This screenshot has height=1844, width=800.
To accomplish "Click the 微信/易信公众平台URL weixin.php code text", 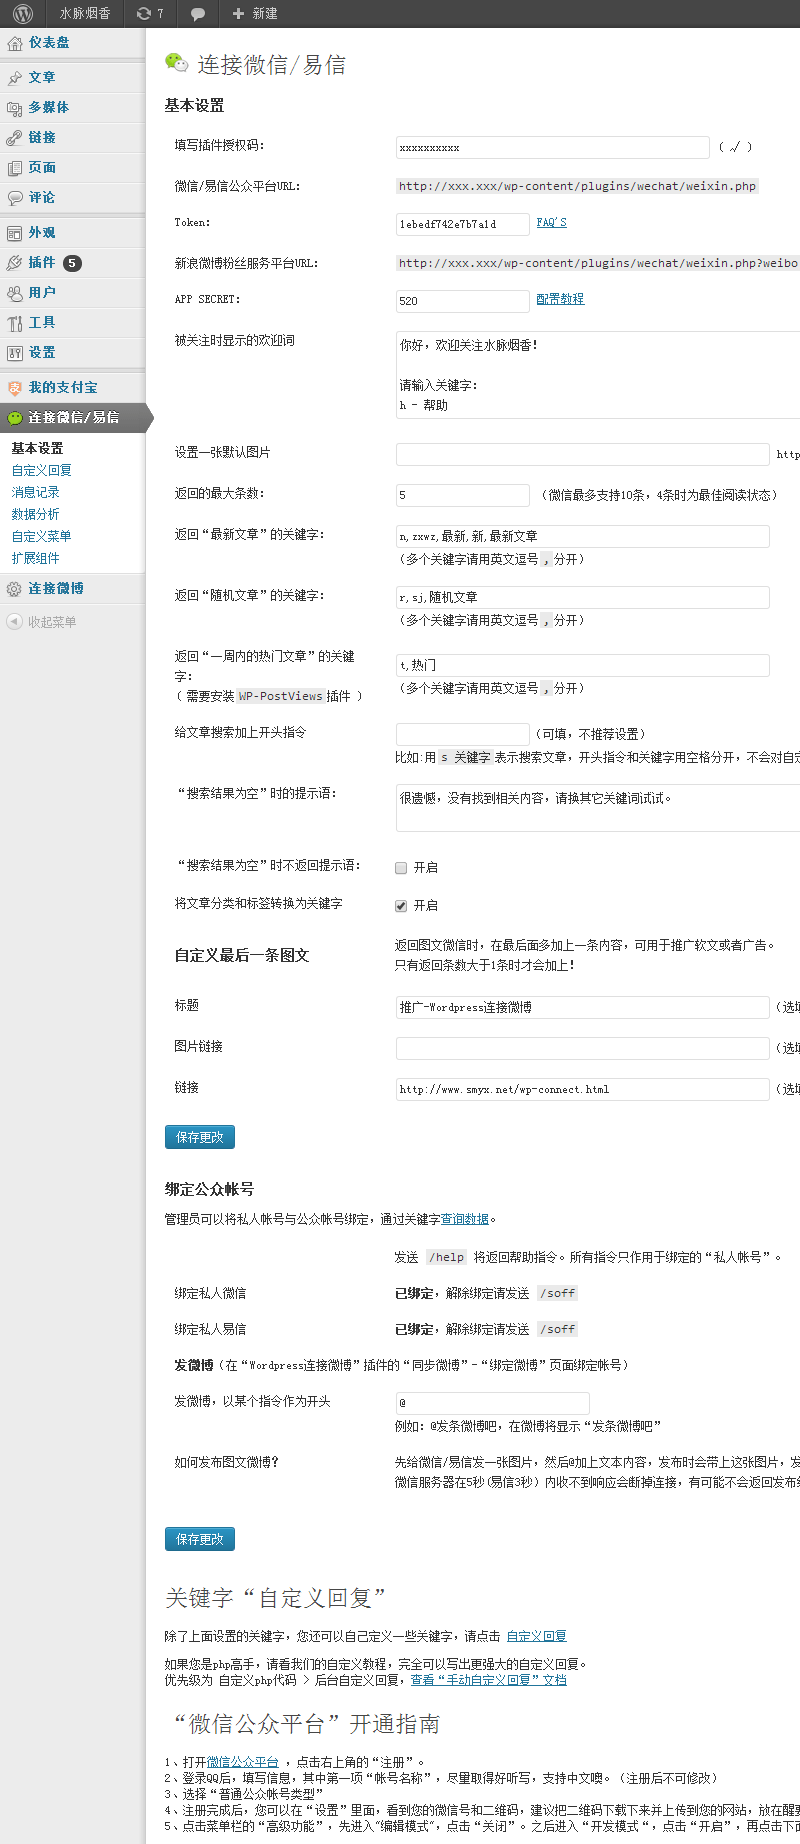I will click(x=577, y=186).
